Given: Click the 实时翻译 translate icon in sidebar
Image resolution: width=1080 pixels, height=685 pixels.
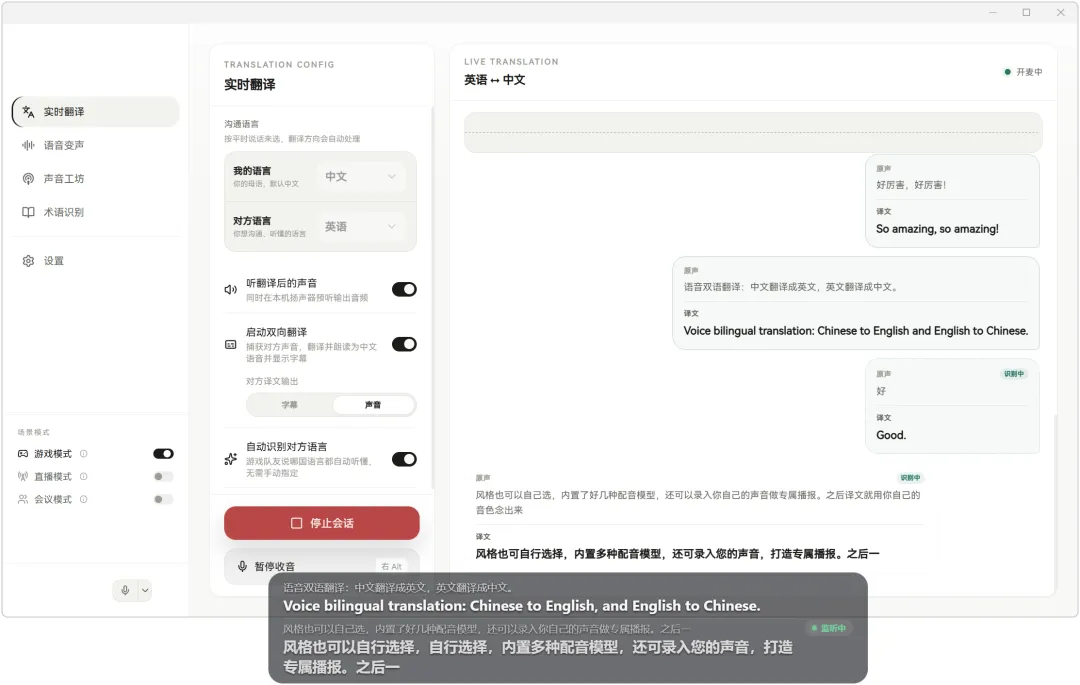Looking at the screenshot, I should (x=28, y=112).
